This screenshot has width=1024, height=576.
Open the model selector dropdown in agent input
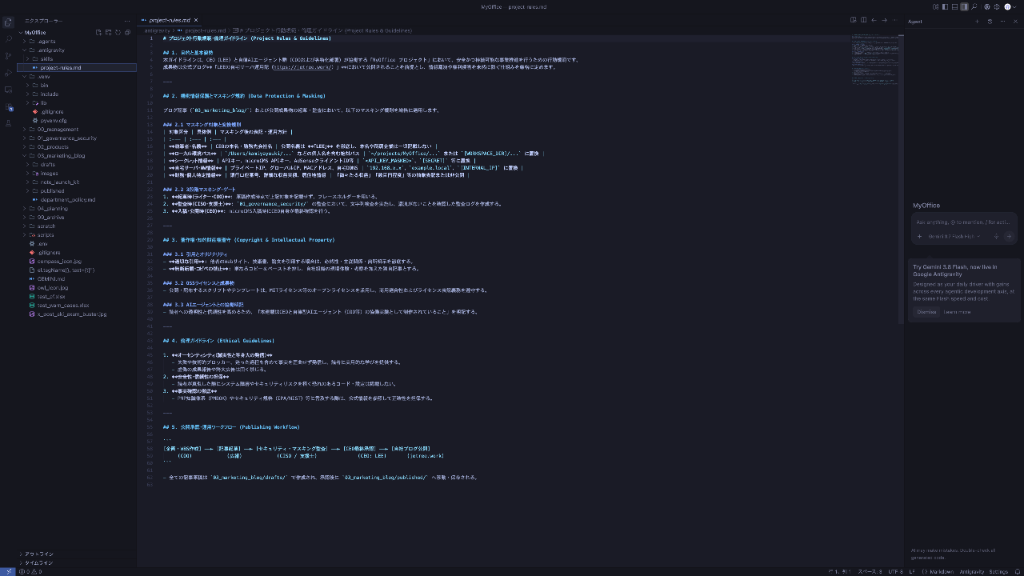pos(954,236)
